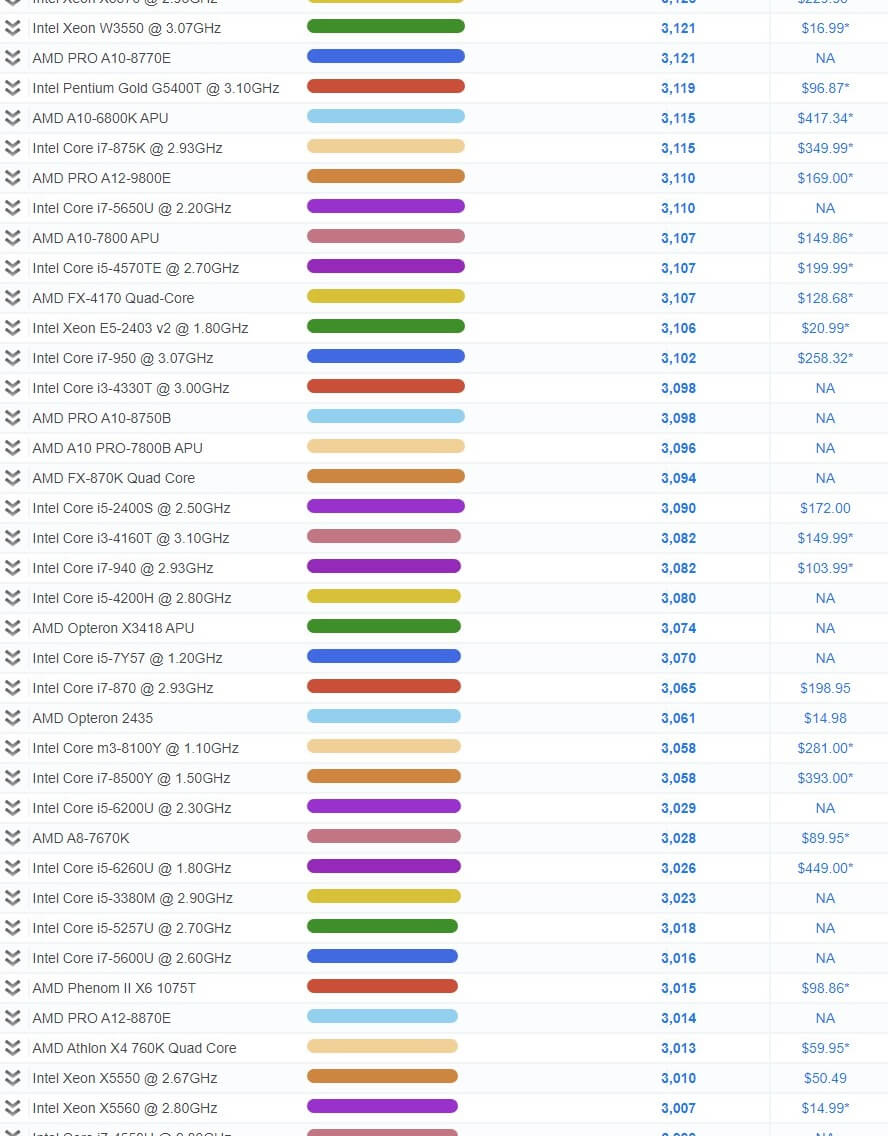The width and height of the screenshot is (888, 1136).
Task: Open the Intel Core i3-4160T @ 3.10GHz link
Action: 130,538
